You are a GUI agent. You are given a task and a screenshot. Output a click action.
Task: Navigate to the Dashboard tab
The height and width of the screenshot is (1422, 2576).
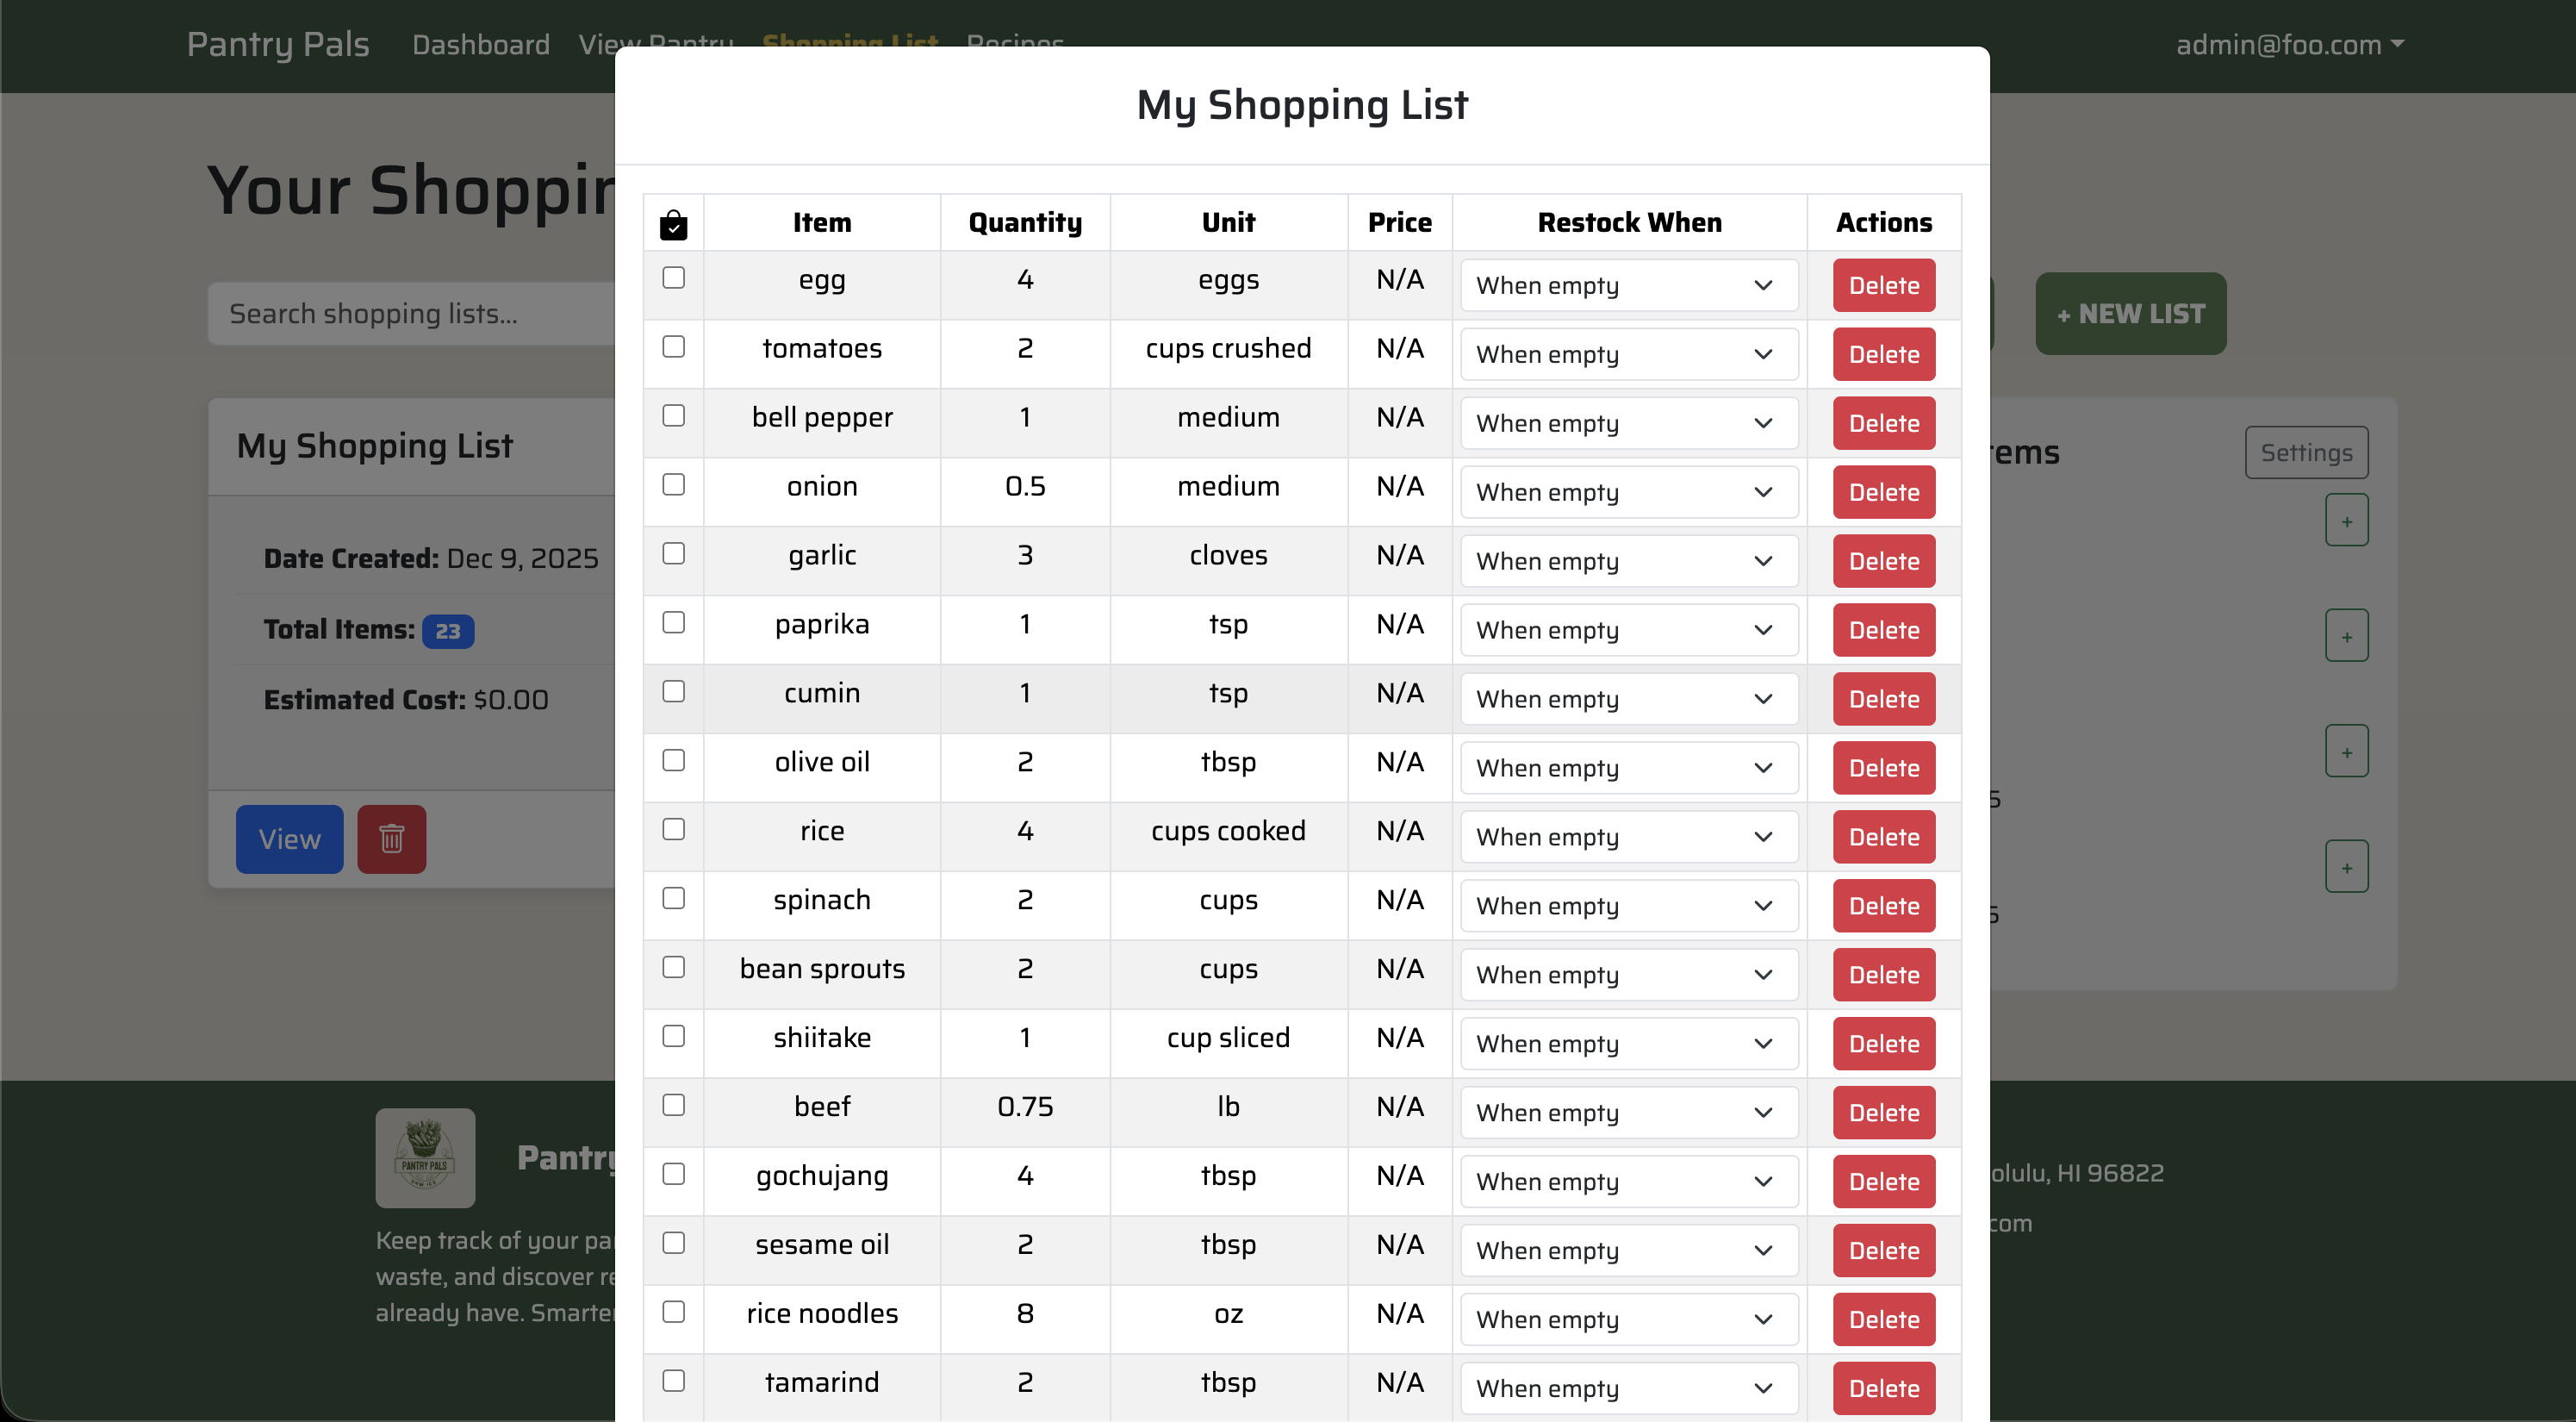[x=481, y=44]
